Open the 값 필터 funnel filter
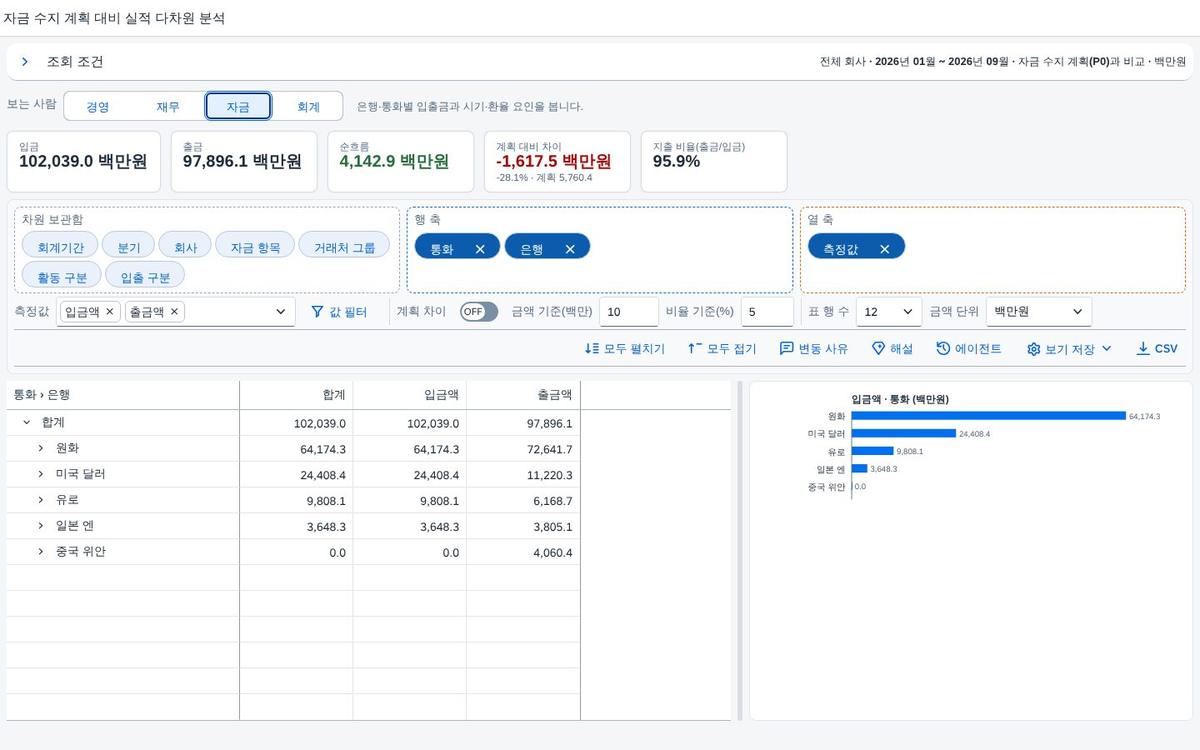 pos(339,312)
